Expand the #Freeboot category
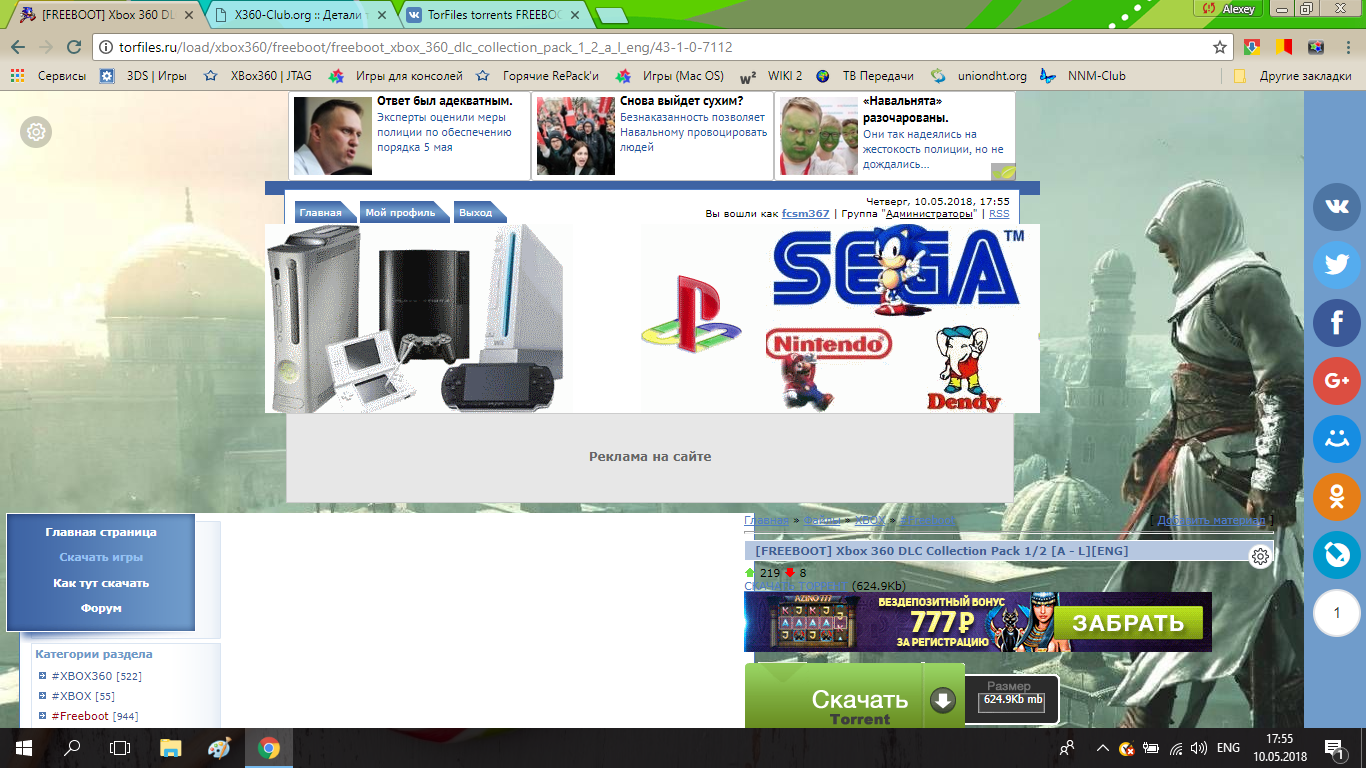The height and width of the screenshot is (768, 1366). (43, 716)
